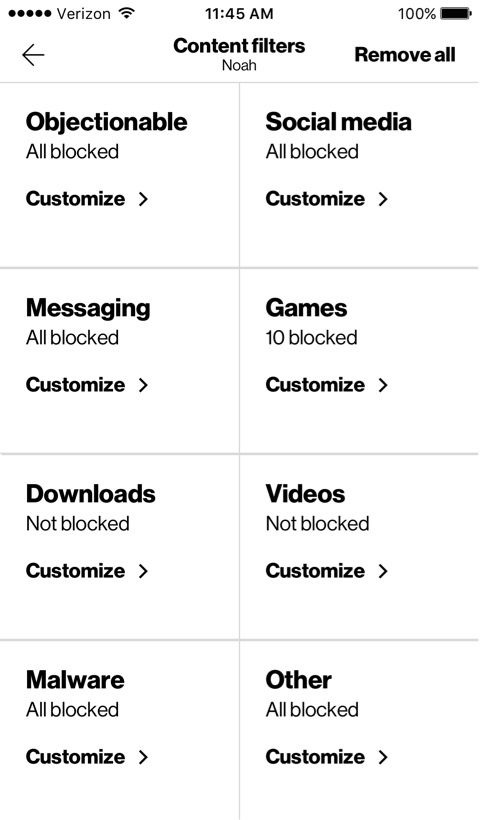Tap the back arrow icon
480x820 pixels.
point(33,55)
